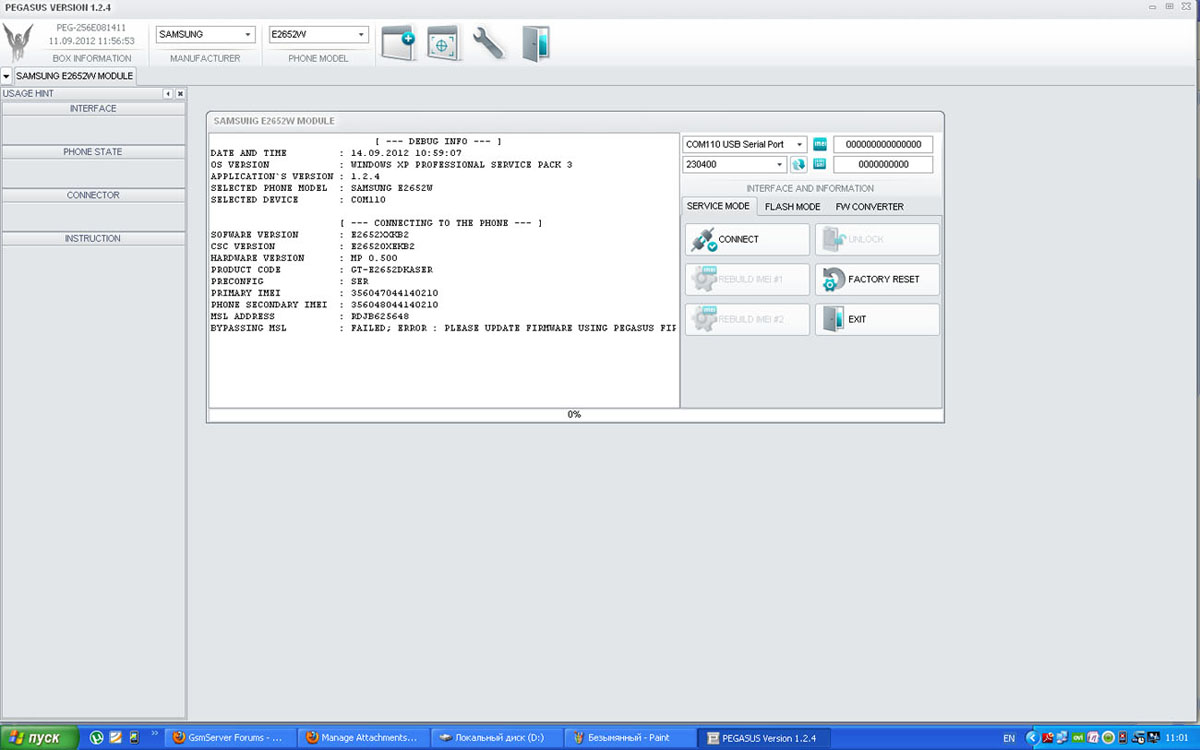The width and height of the screenshot is (1200, 750).
Task: Click the Factory Reset button
Action: pos(877,279)
